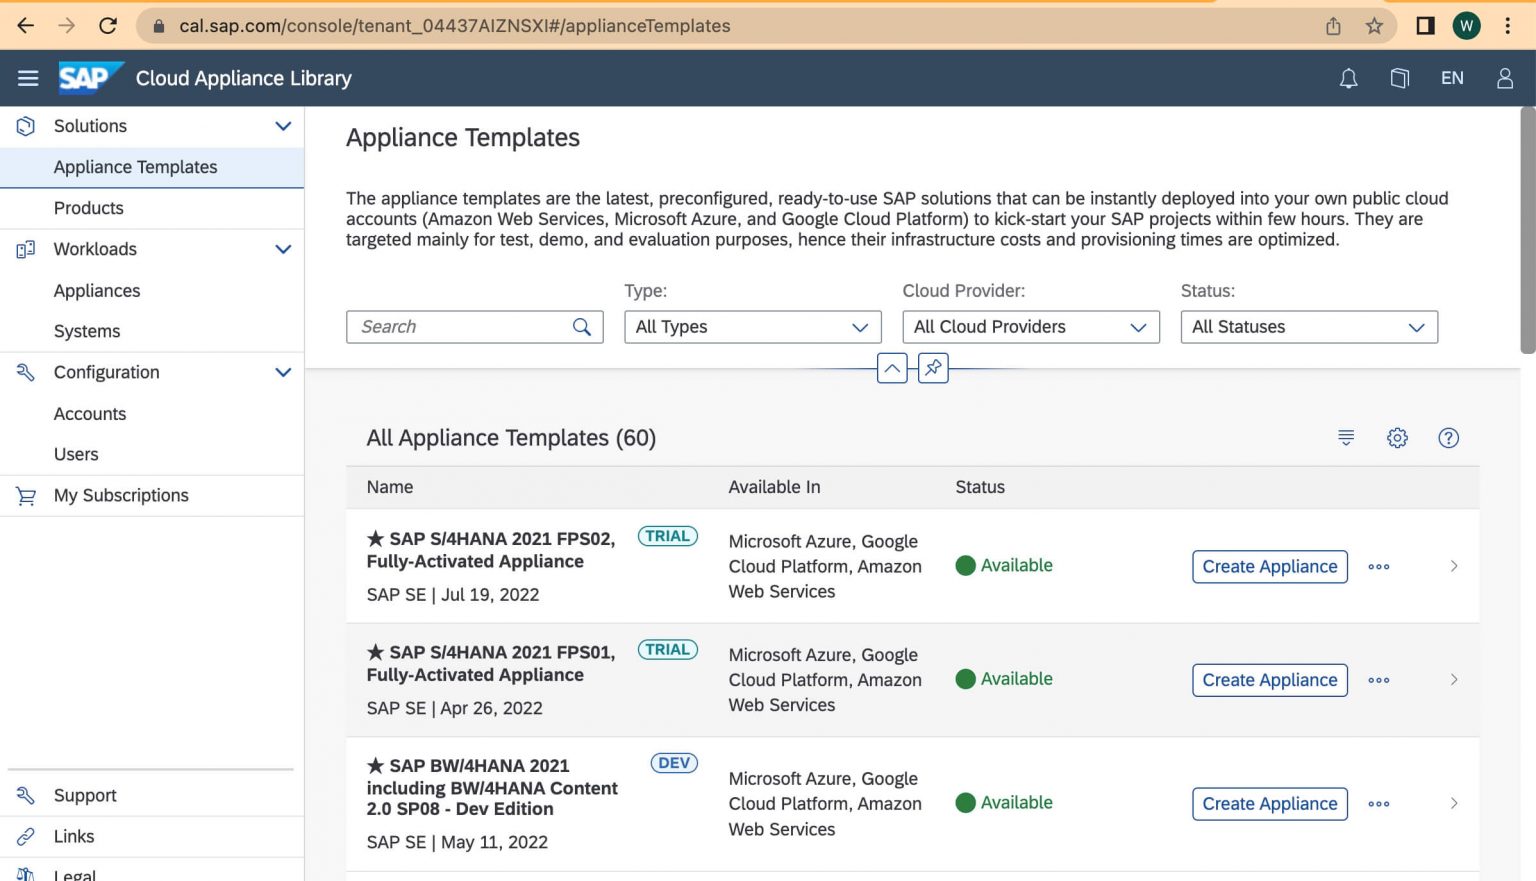Open the All Types dropdown
The width and height of the screenshot is (1536, 881).
752,327
